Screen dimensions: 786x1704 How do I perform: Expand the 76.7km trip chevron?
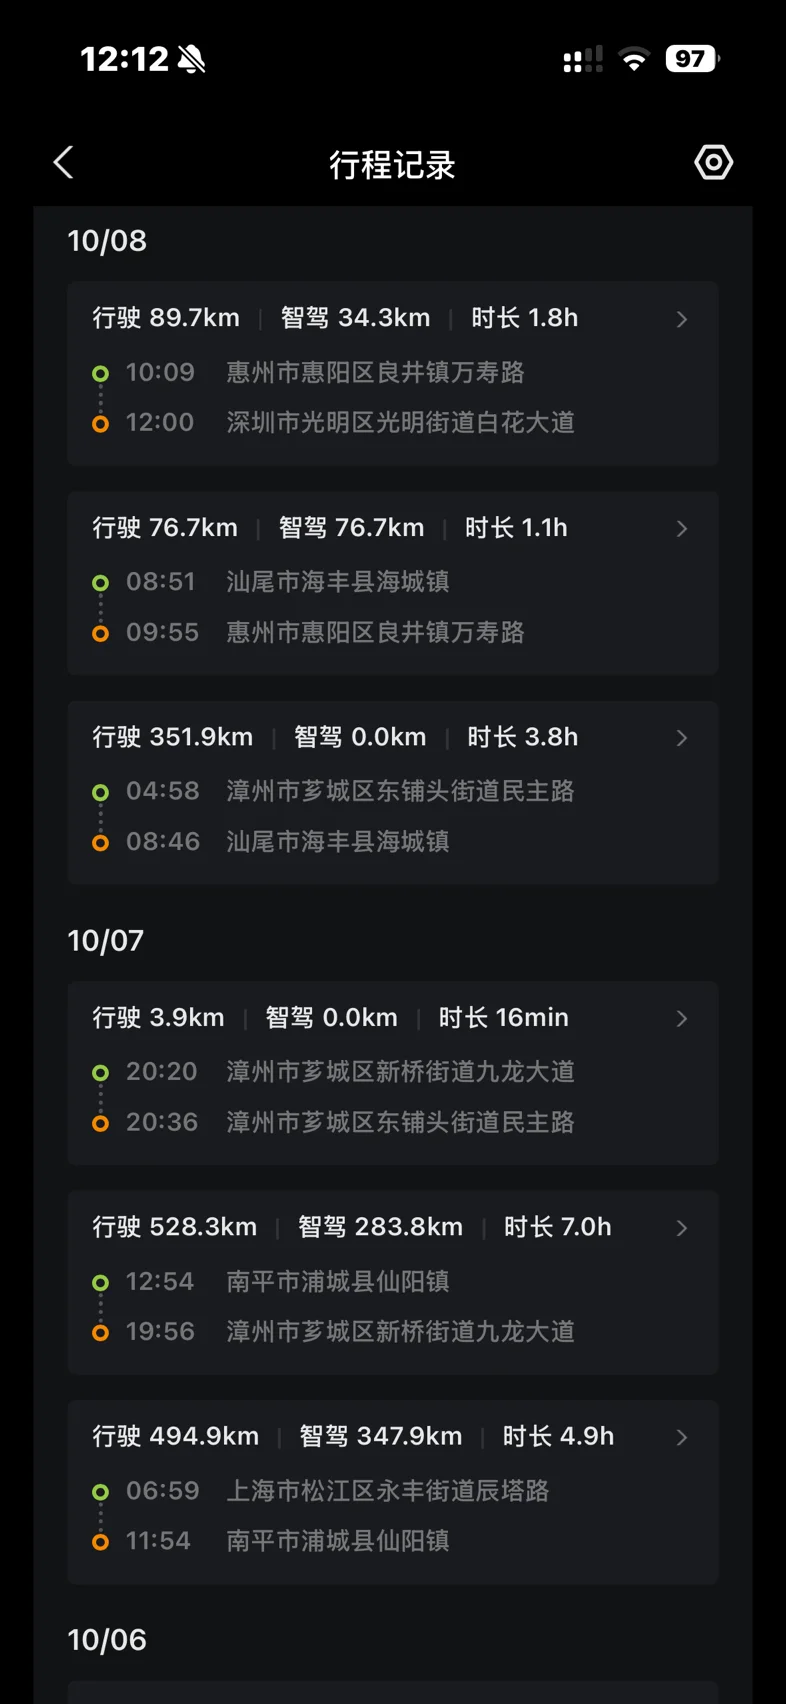click(682, 528)
